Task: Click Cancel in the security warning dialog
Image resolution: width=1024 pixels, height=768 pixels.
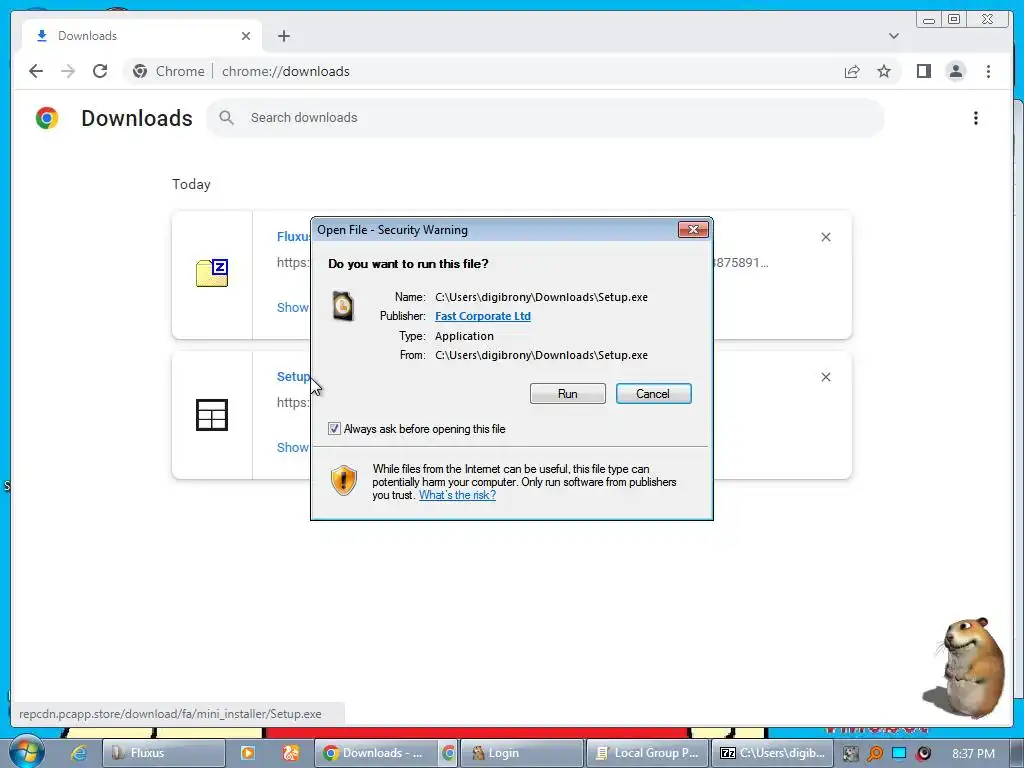Action: pos(653,394)
